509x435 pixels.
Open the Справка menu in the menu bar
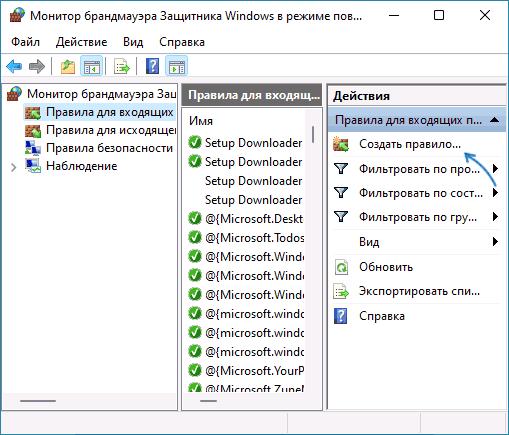182,42
